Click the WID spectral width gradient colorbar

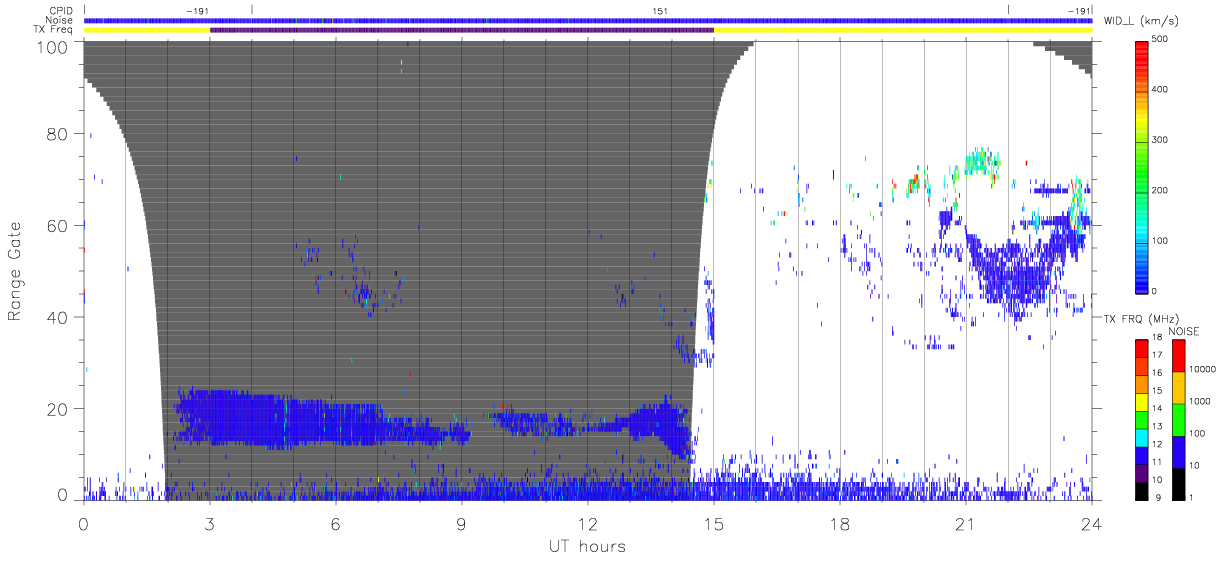[x=1142, y=166]
